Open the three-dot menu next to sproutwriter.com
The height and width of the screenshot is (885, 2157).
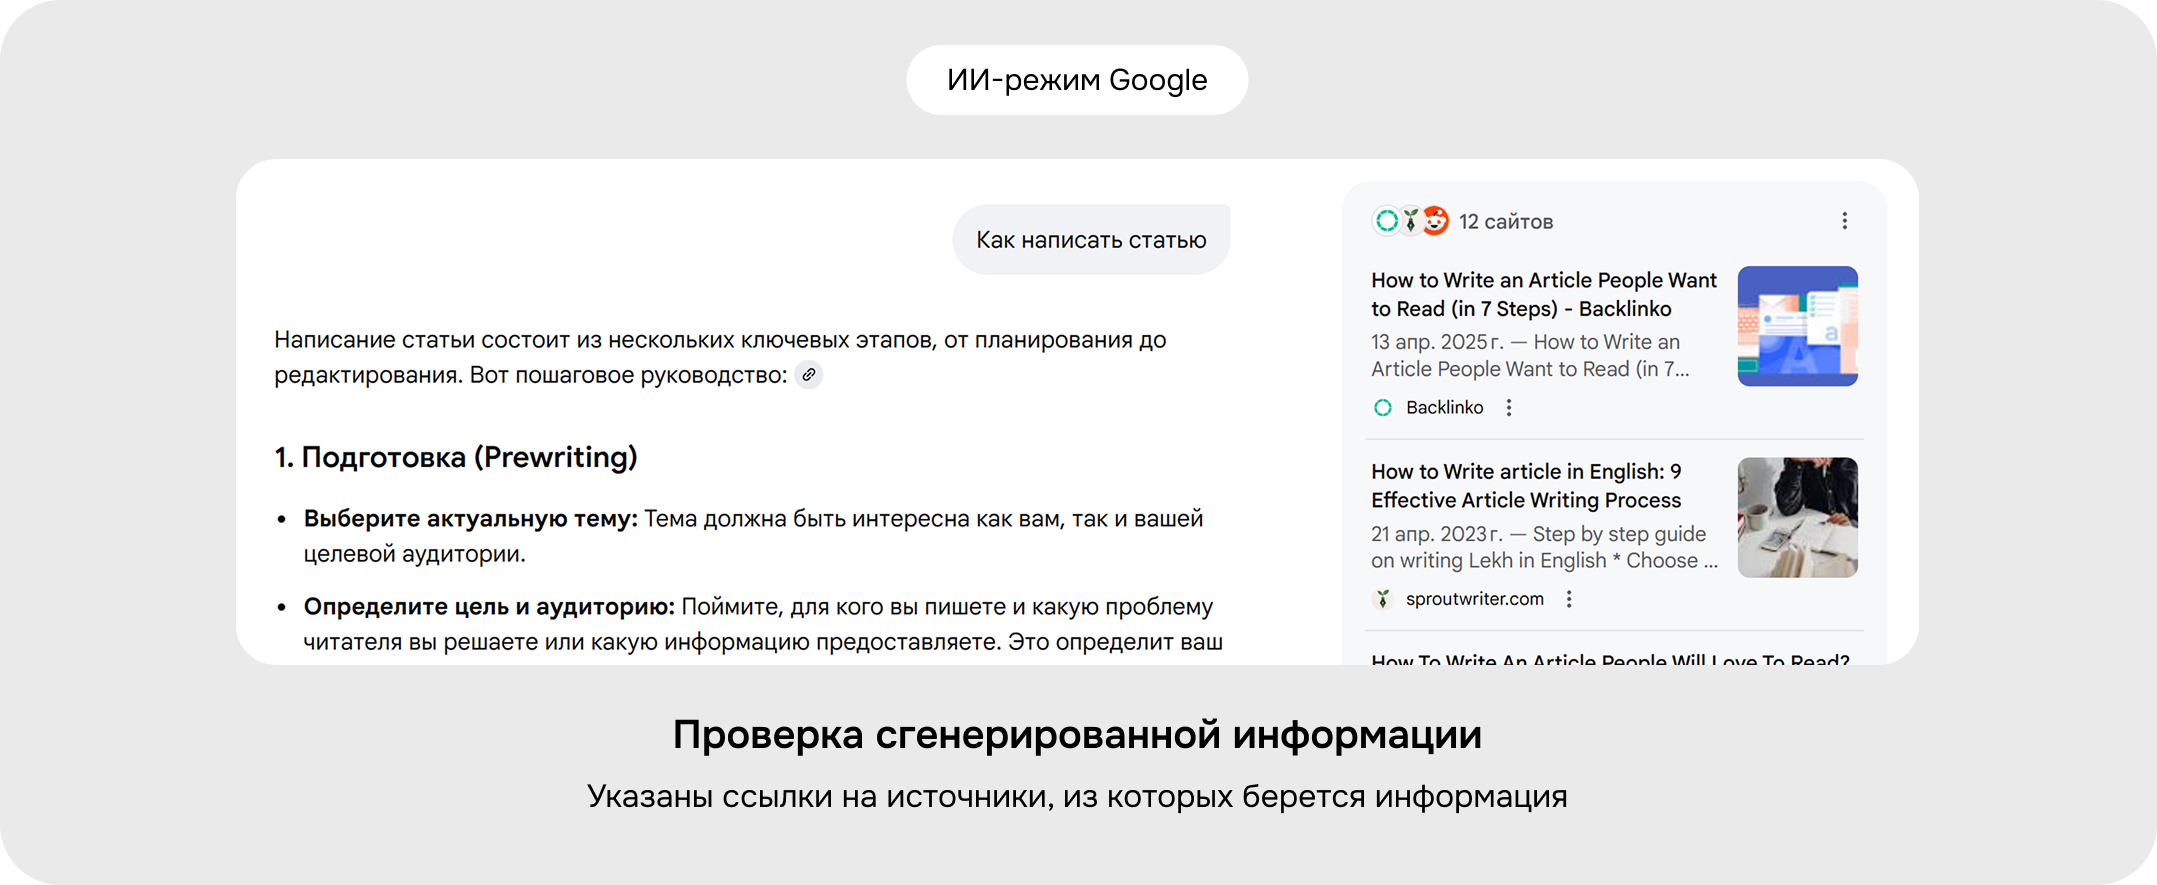1569,599
